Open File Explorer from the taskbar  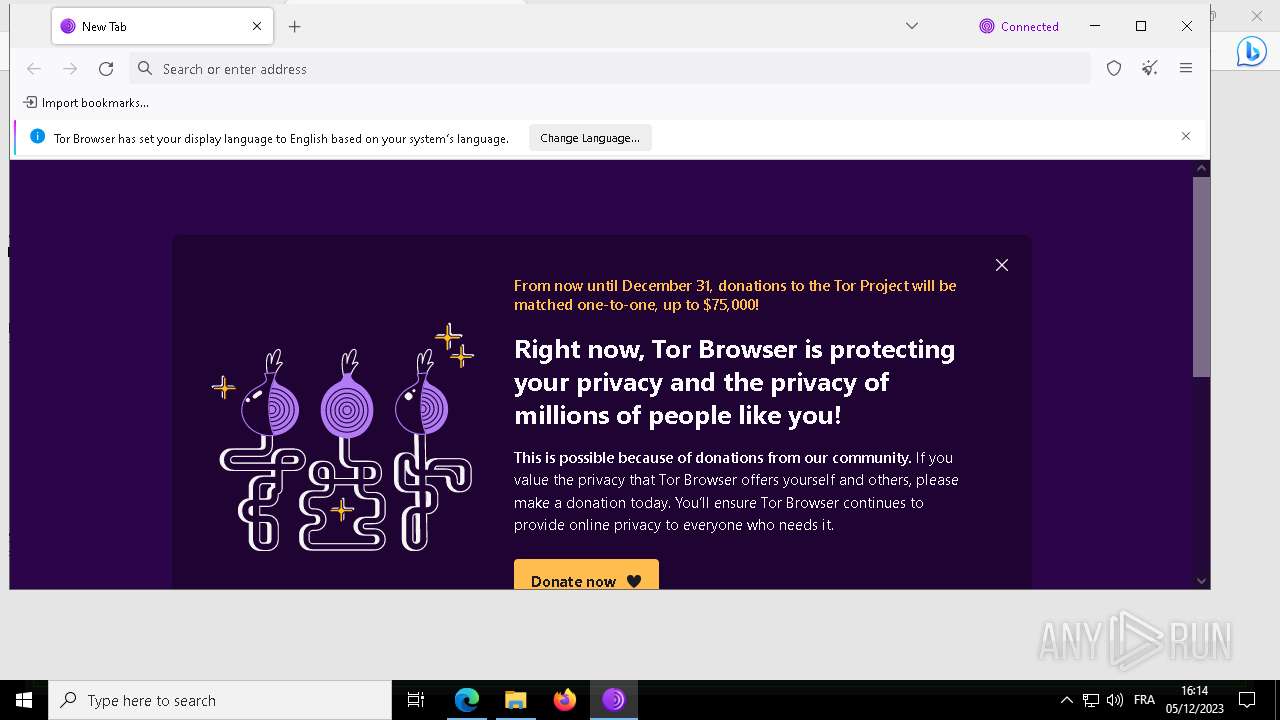tap(515, 700)
